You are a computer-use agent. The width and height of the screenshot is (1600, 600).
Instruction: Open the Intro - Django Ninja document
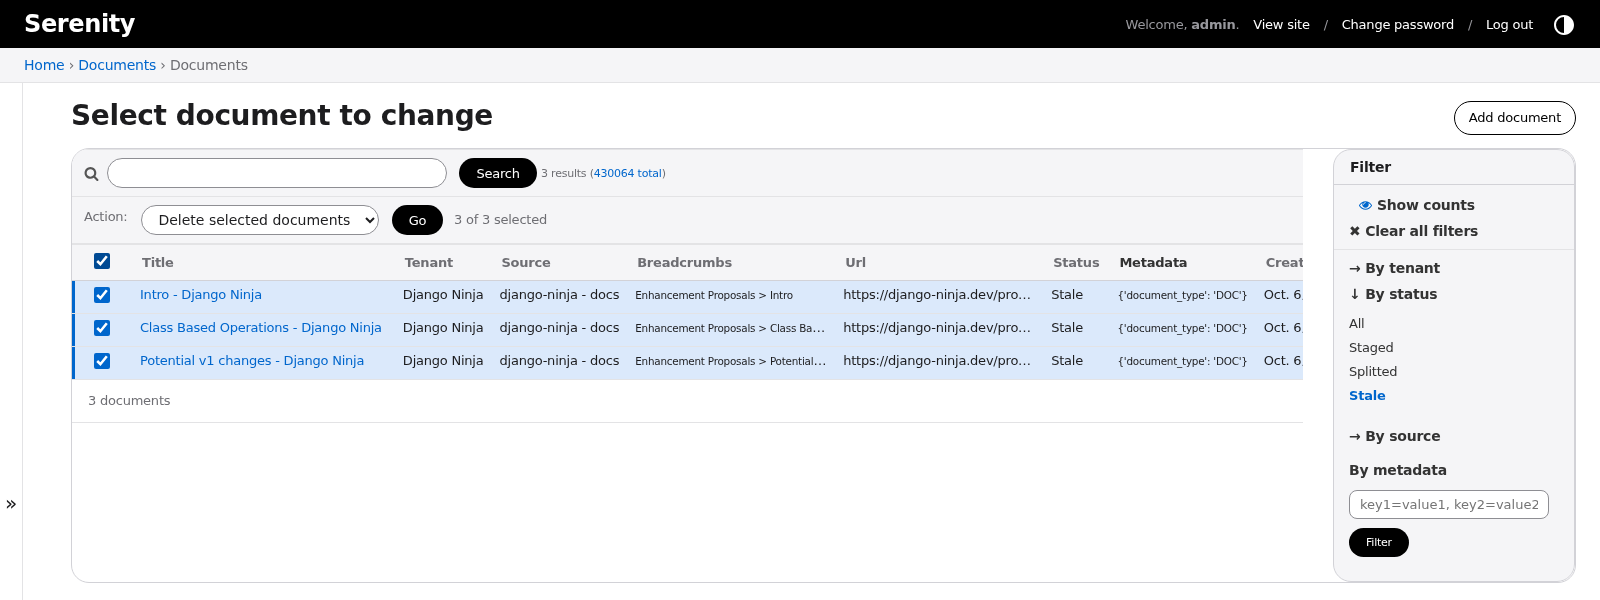pos(201,295)
